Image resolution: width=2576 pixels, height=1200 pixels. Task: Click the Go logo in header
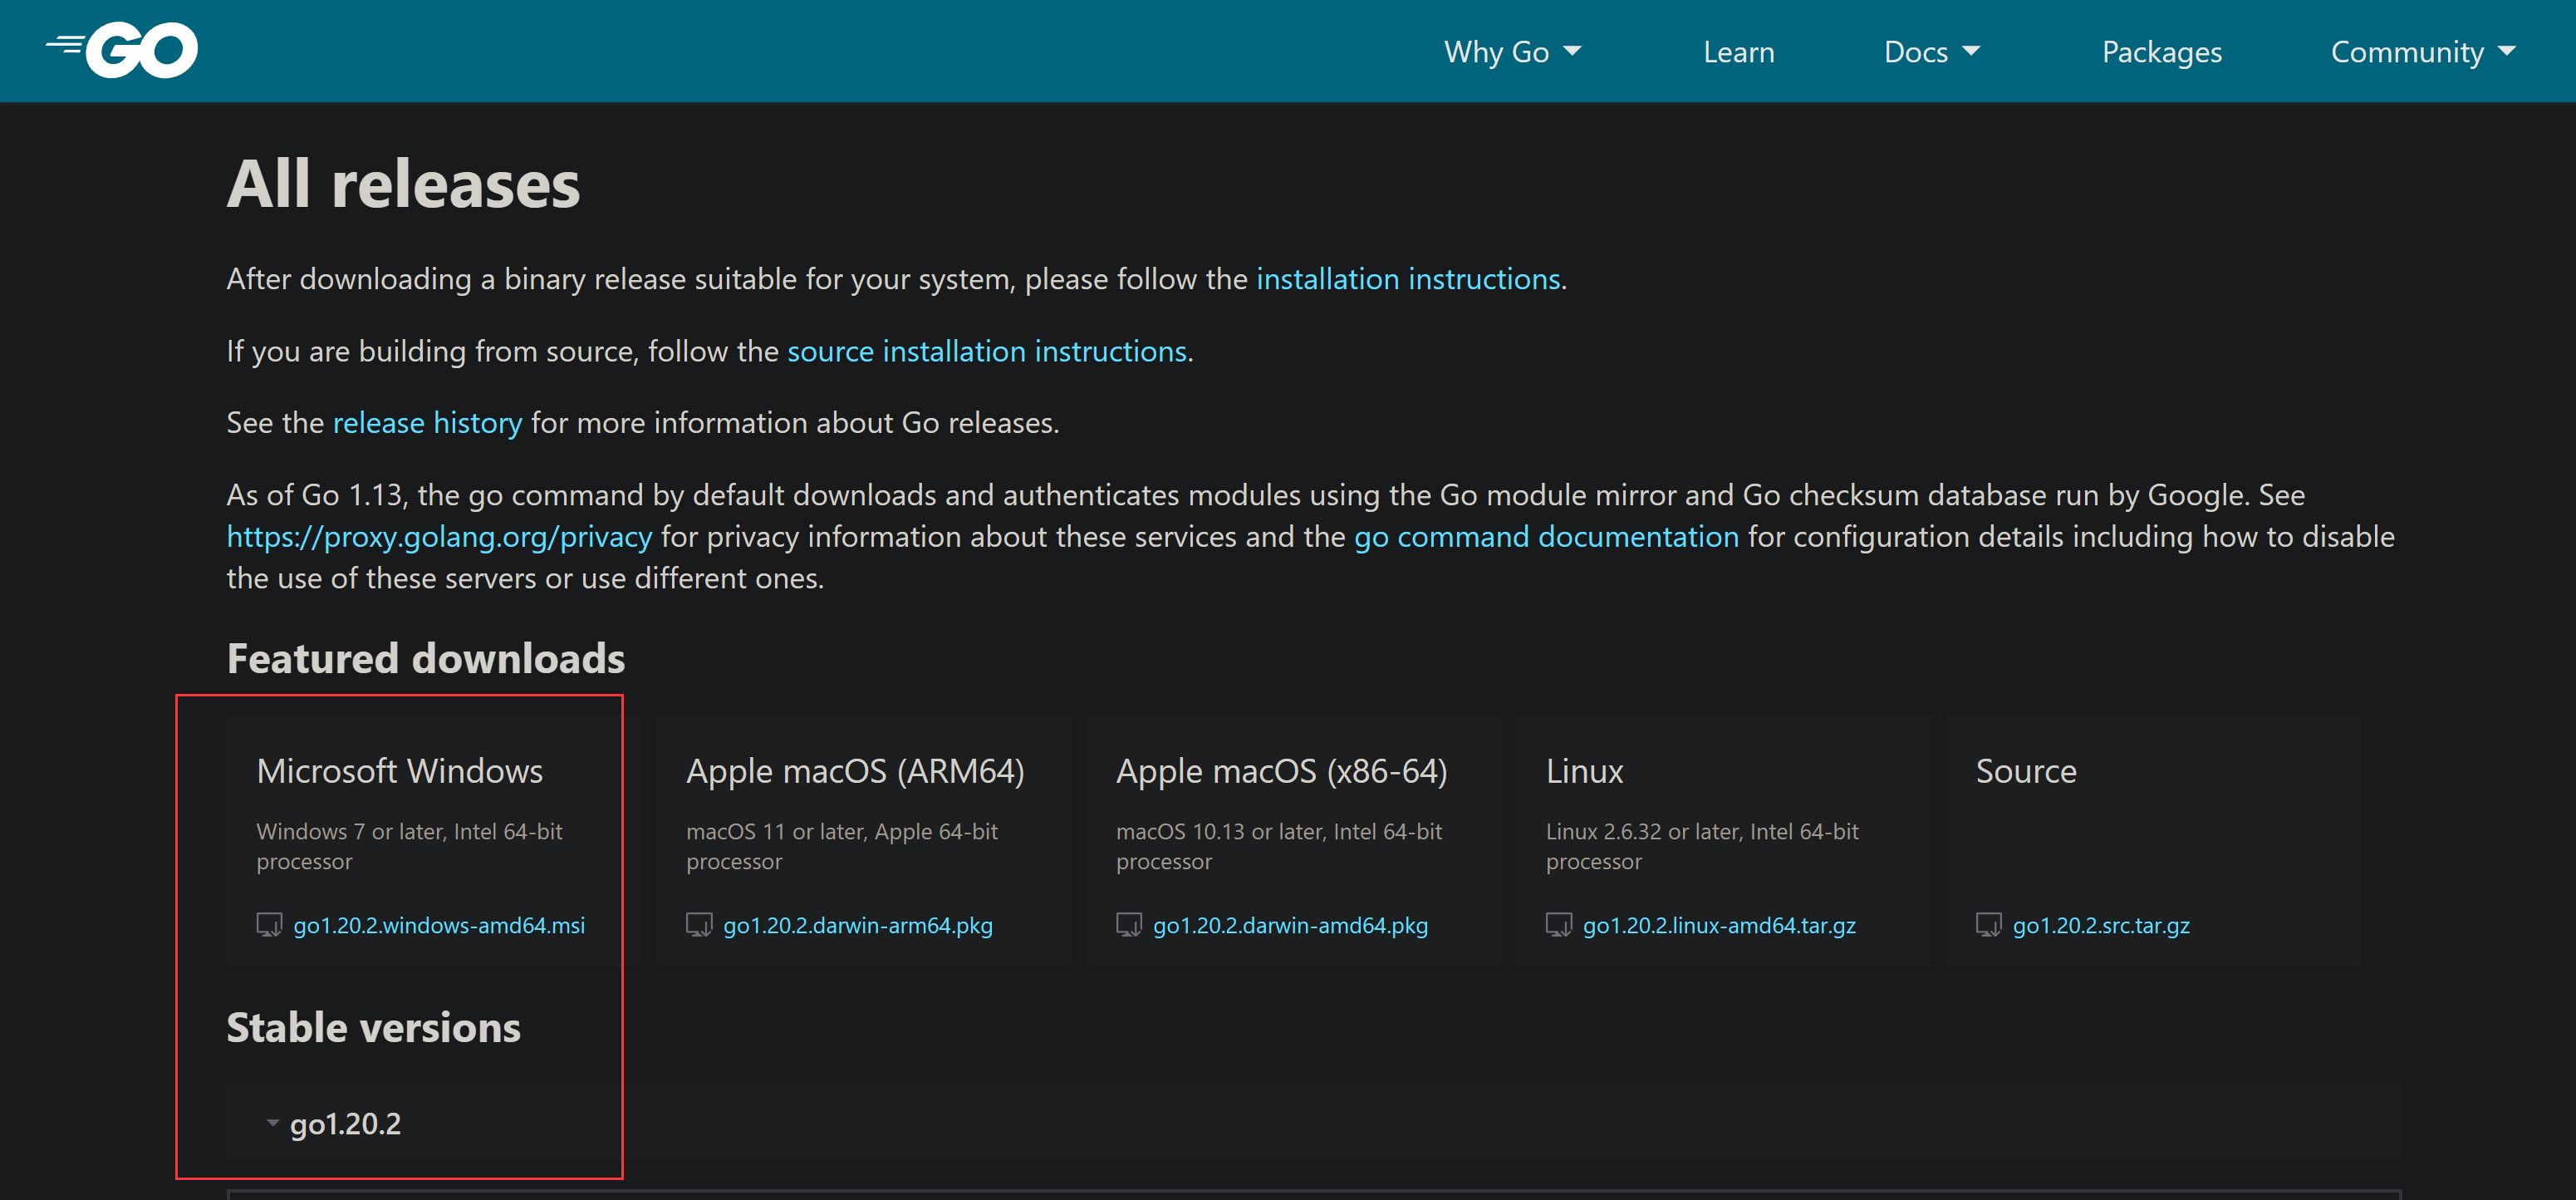click(x=122, y=50)
